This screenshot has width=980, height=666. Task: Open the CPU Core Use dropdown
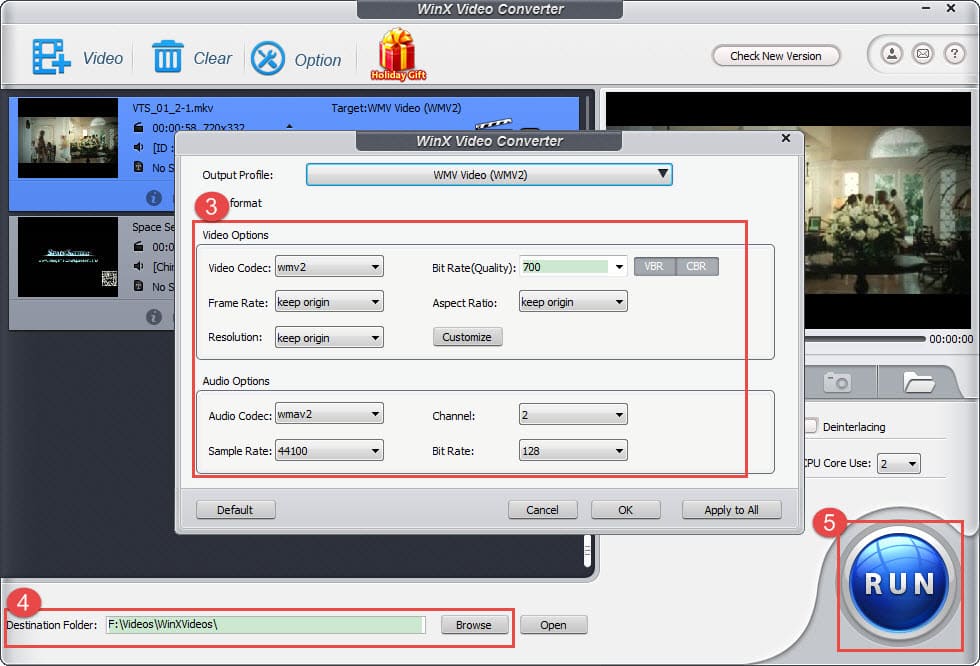(x=899, y=464)
